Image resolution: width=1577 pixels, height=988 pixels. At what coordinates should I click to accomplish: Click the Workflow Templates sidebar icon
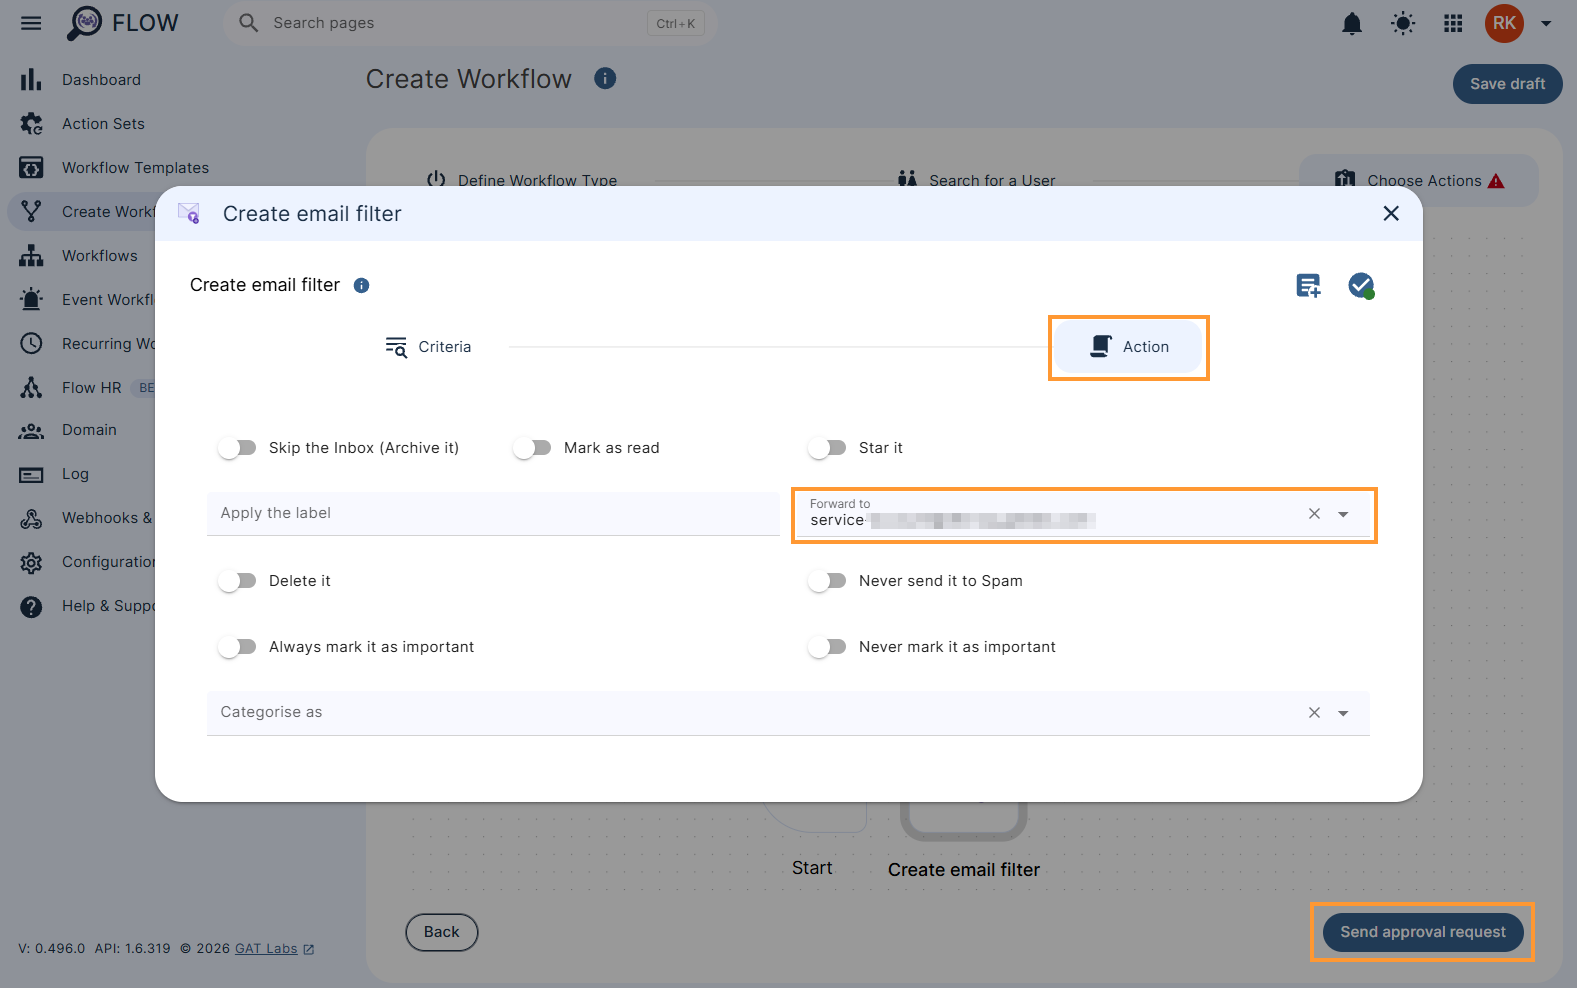31,168
